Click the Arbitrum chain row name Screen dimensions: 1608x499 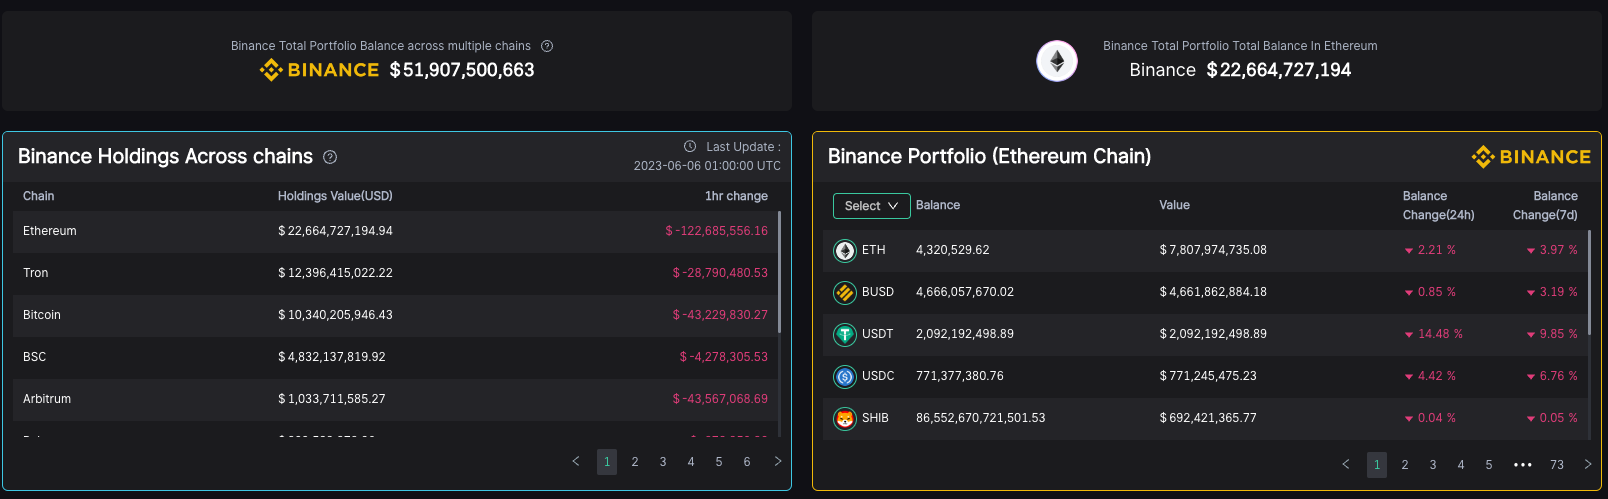pos(47,399)
